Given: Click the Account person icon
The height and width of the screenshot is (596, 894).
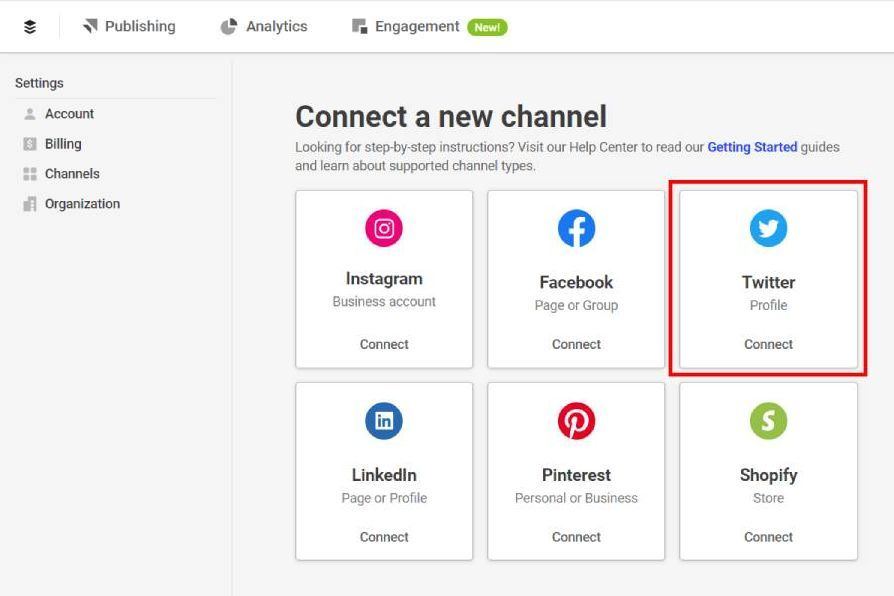Looking at the screenshot, I should click(x=30, y=114).
